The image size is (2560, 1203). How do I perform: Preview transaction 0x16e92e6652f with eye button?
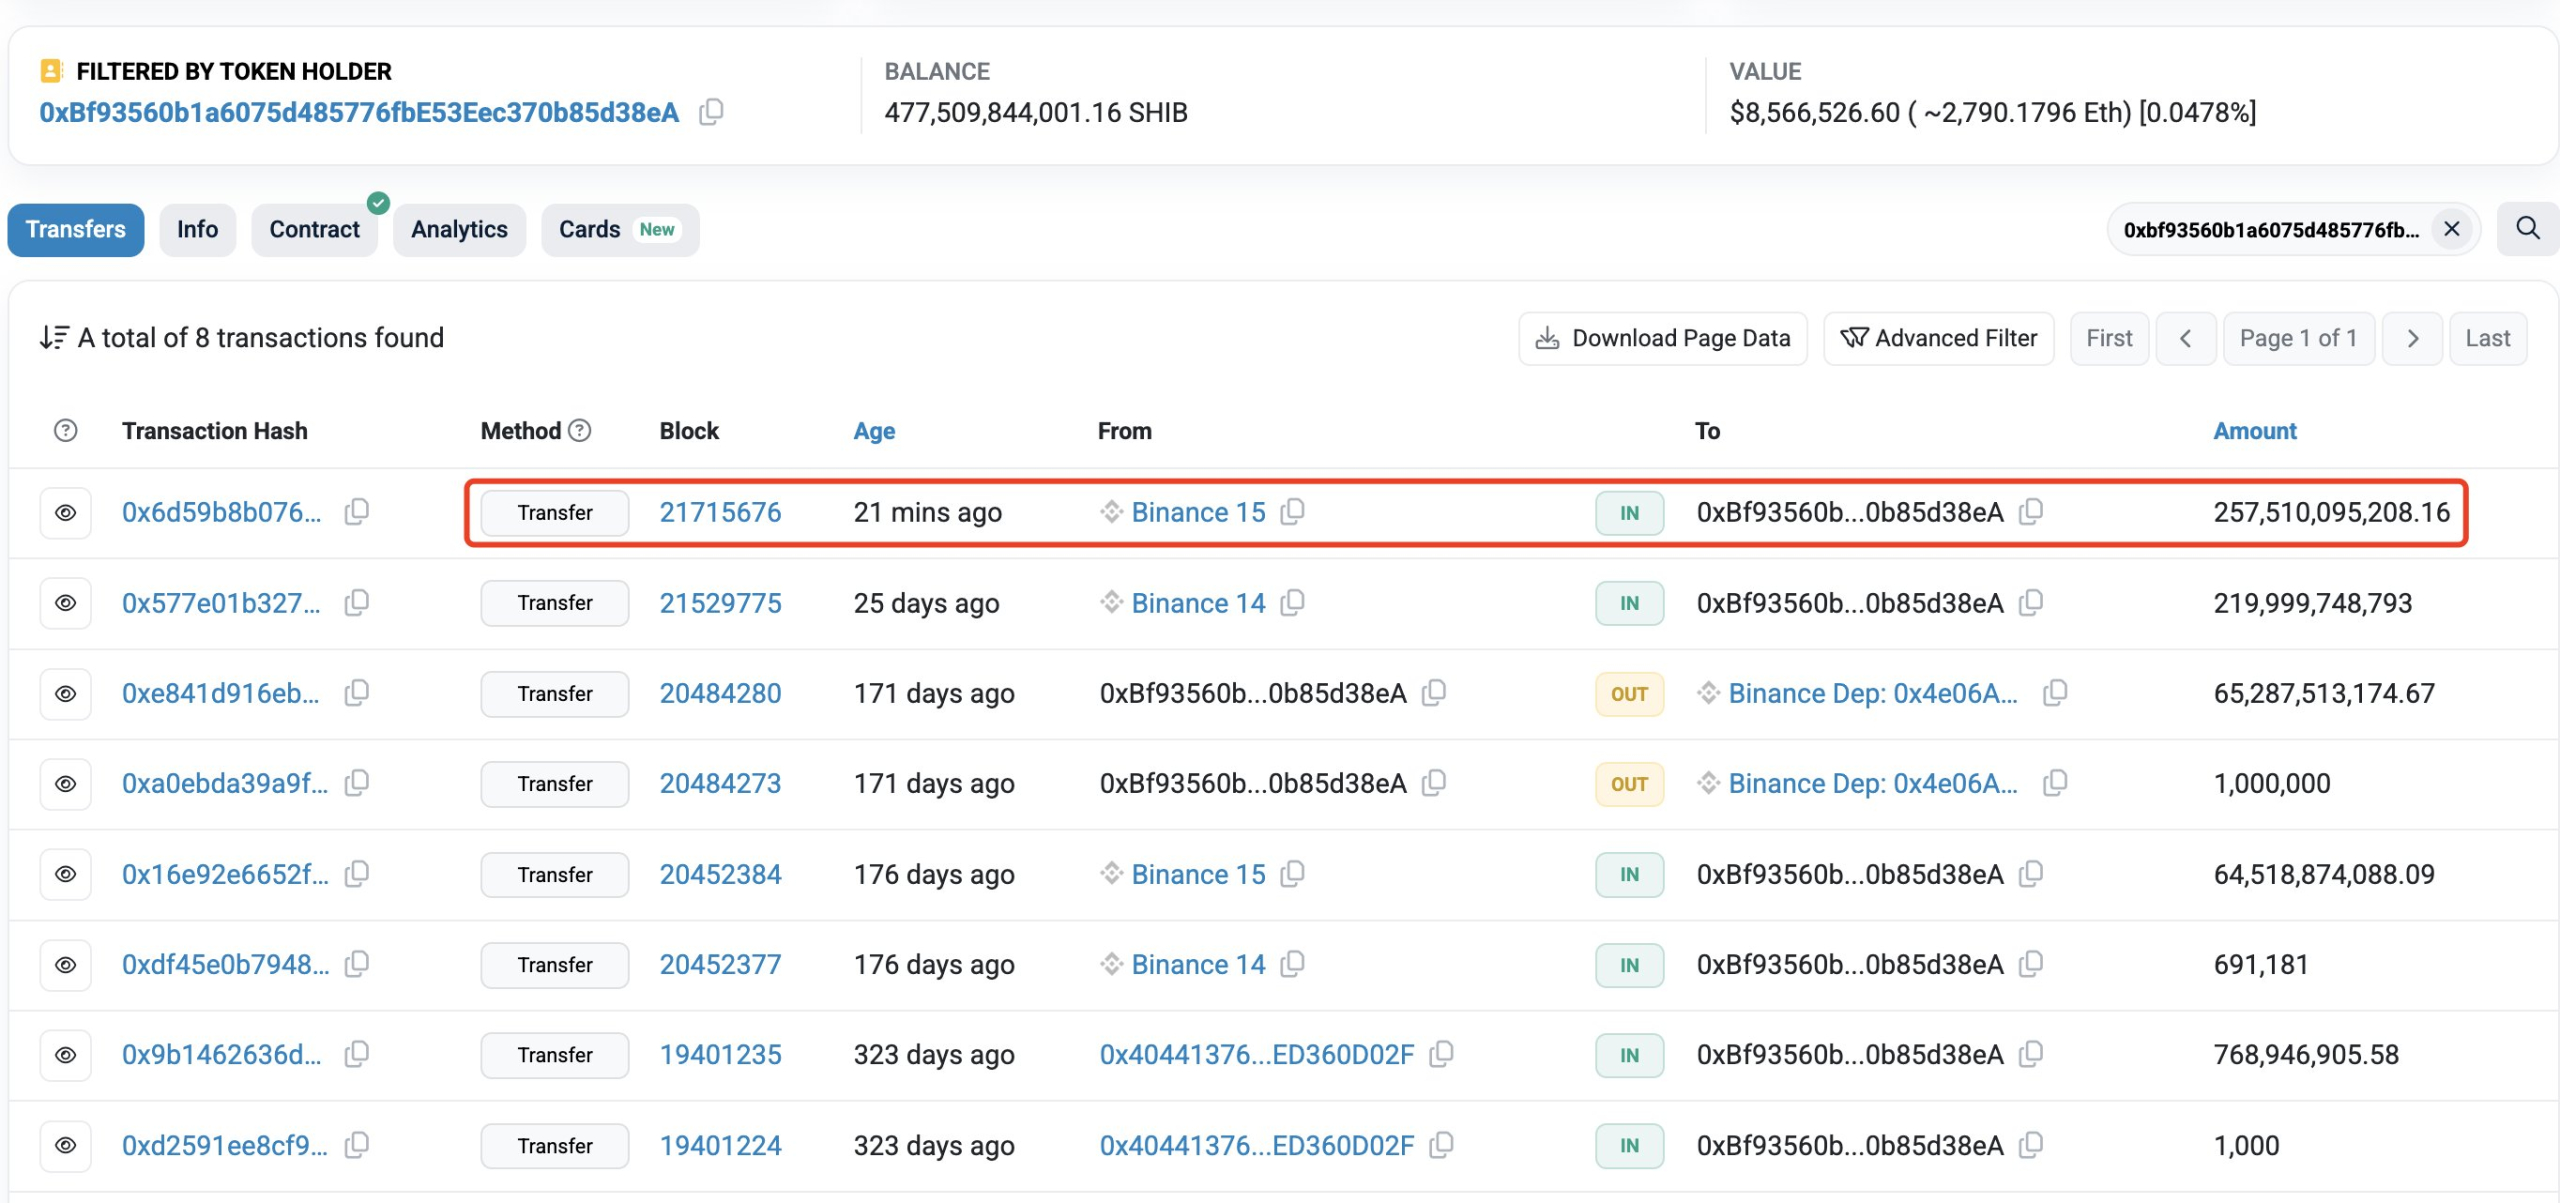point(65,874)
